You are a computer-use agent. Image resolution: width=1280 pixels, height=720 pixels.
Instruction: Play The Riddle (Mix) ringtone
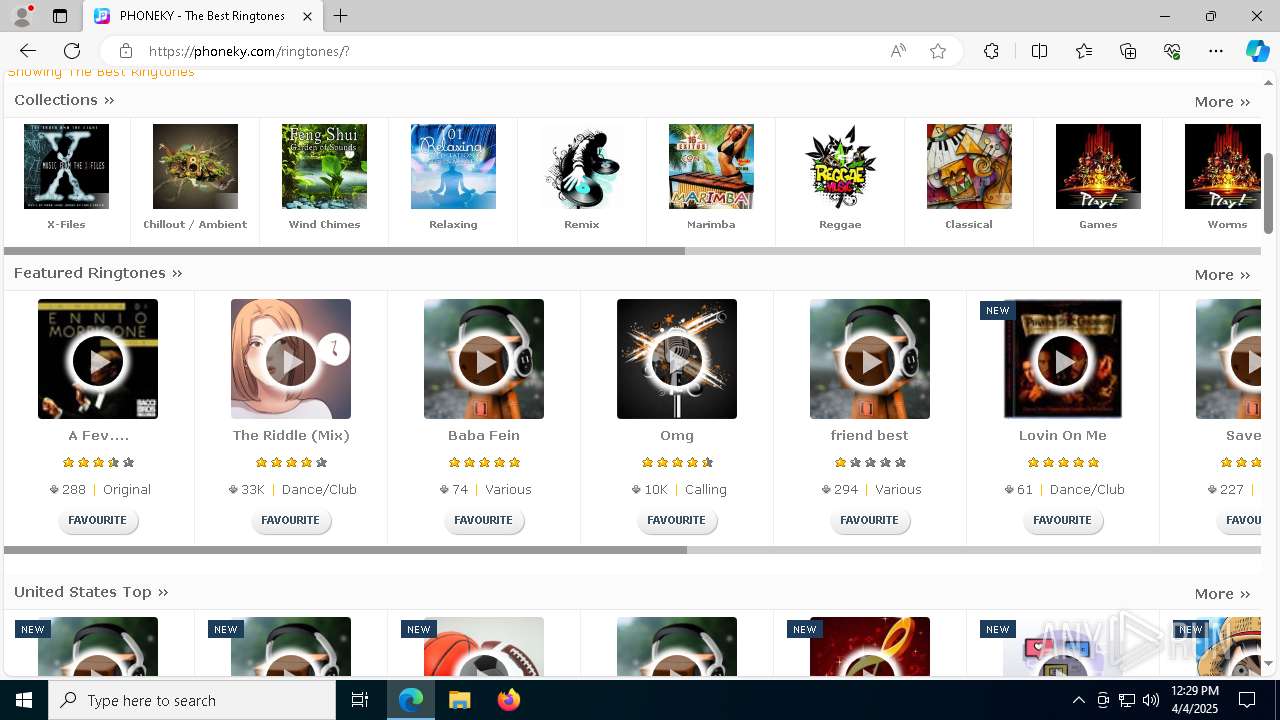click(x=291, y=359)
